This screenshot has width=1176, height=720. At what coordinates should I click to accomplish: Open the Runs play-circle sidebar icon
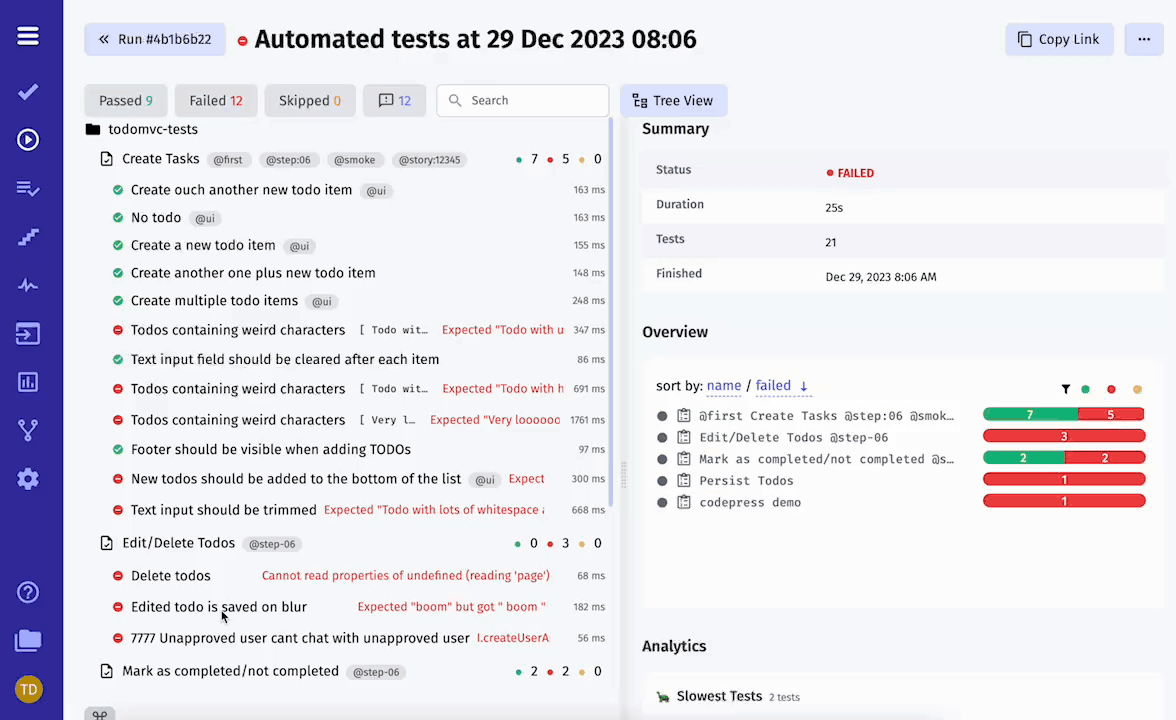tap(28, 140)
